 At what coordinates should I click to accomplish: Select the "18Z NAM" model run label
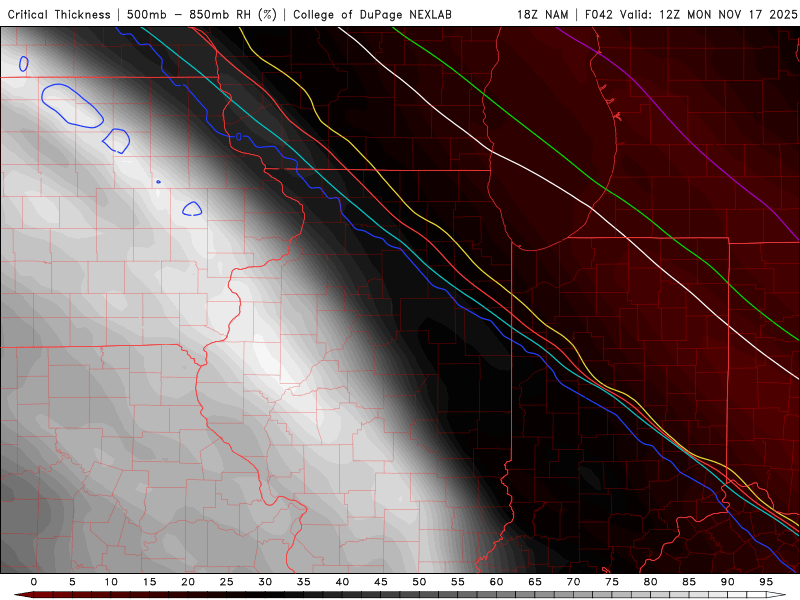click(543, 14)
